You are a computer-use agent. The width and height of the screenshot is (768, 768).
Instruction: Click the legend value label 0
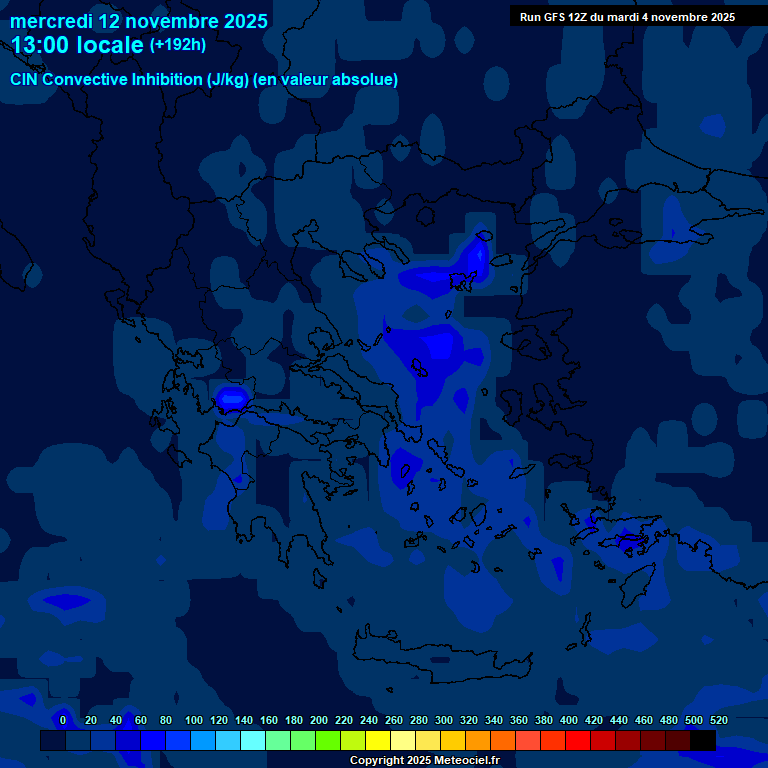tap(63, 720)
